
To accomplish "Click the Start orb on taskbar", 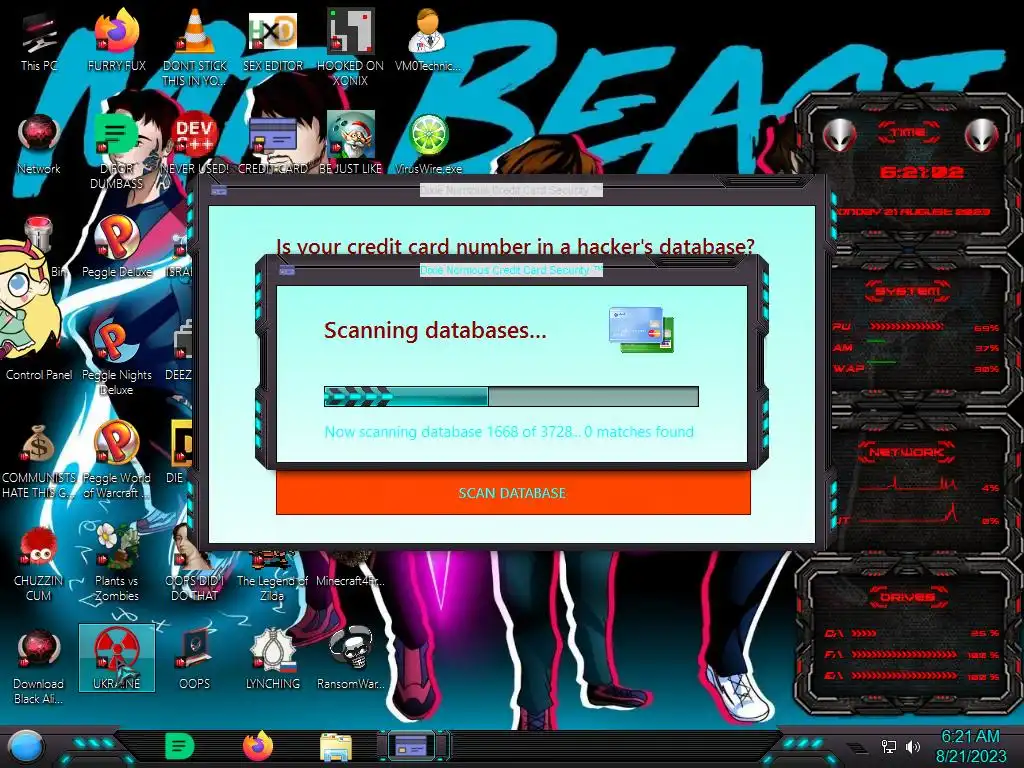I will click(26, 748).
